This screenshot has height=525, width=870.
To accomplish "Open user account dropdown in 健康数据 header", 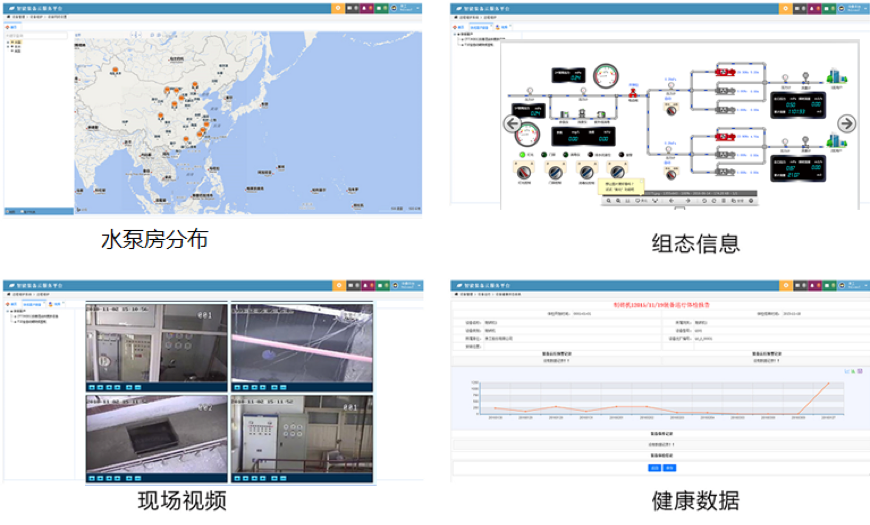I will [855, 285].
